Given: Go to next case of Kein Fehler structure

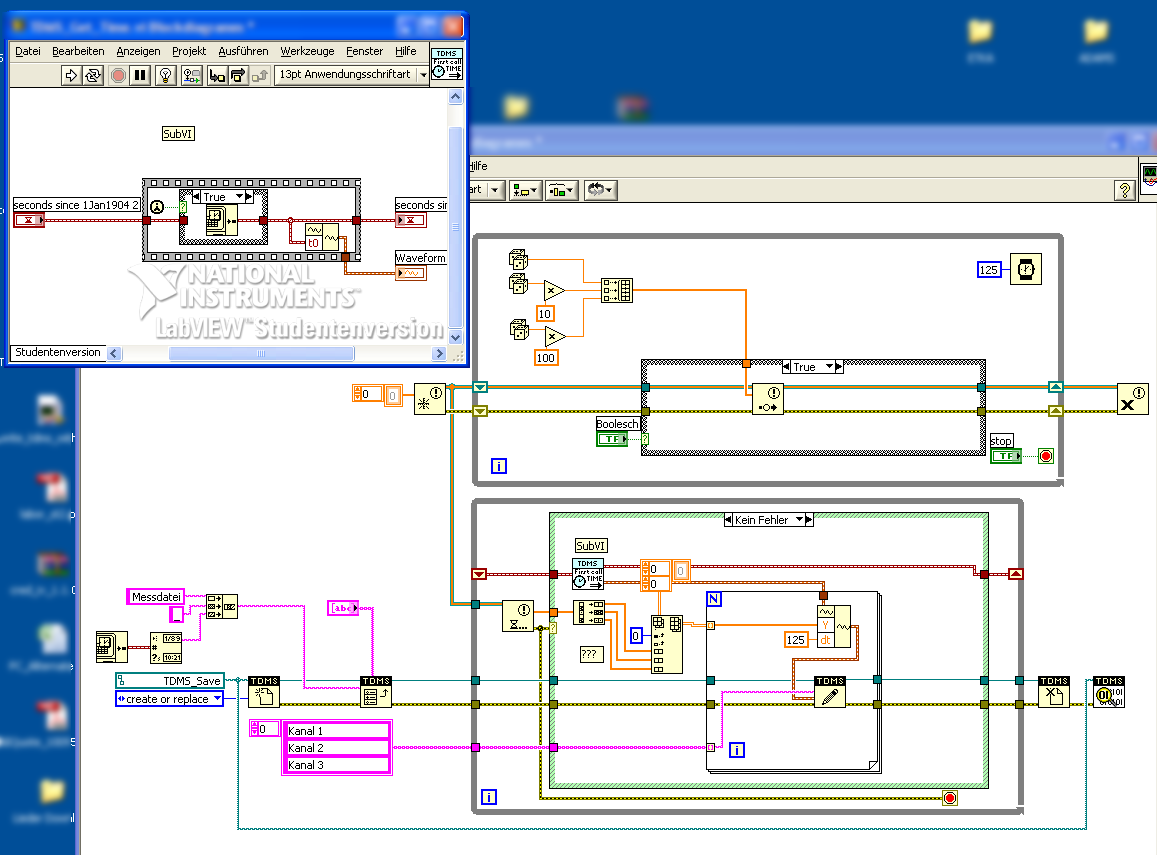Looking at the screenshot, I should [809, 520].
